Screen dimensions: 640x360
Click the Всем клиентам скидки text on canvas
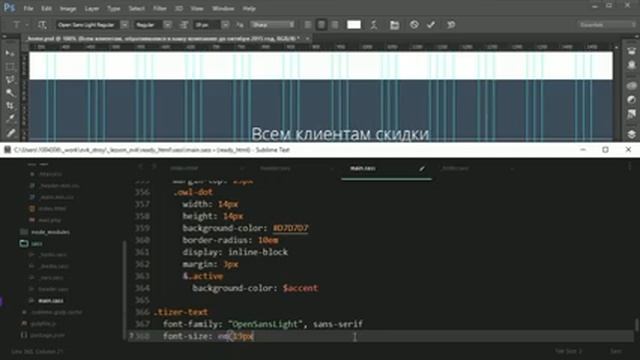tap(340, 134)
